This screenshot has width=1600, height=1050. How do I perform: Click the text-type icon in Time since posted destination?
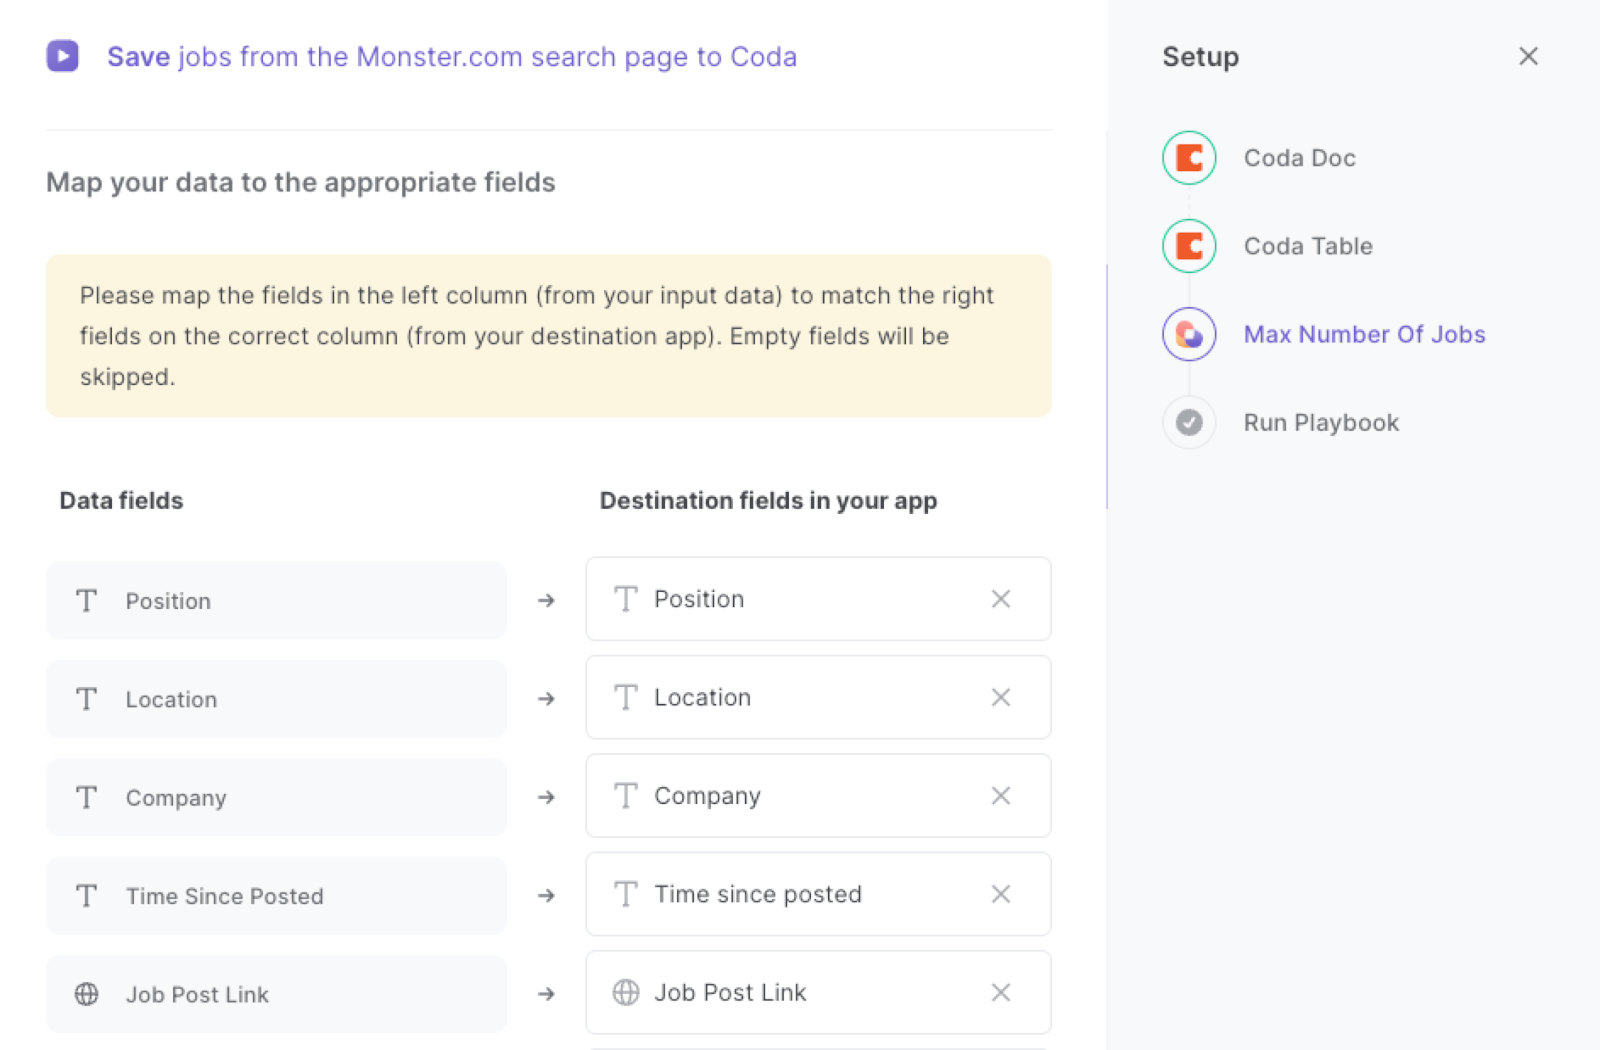click(x=626, y=894)
